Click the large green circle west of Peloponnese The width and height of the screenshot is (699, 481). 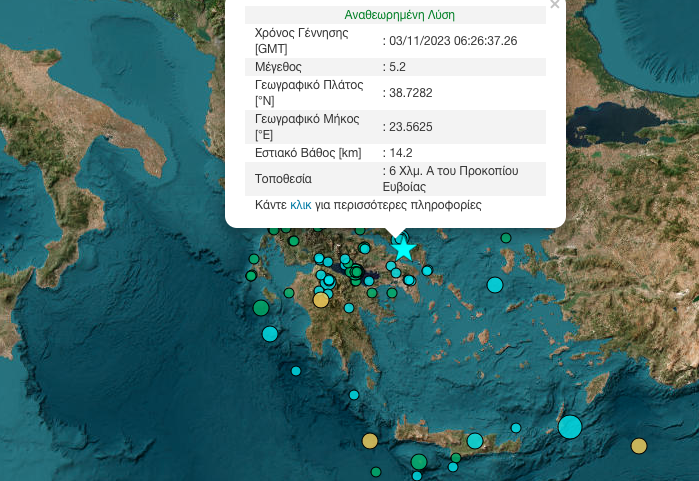coord(261,308)
